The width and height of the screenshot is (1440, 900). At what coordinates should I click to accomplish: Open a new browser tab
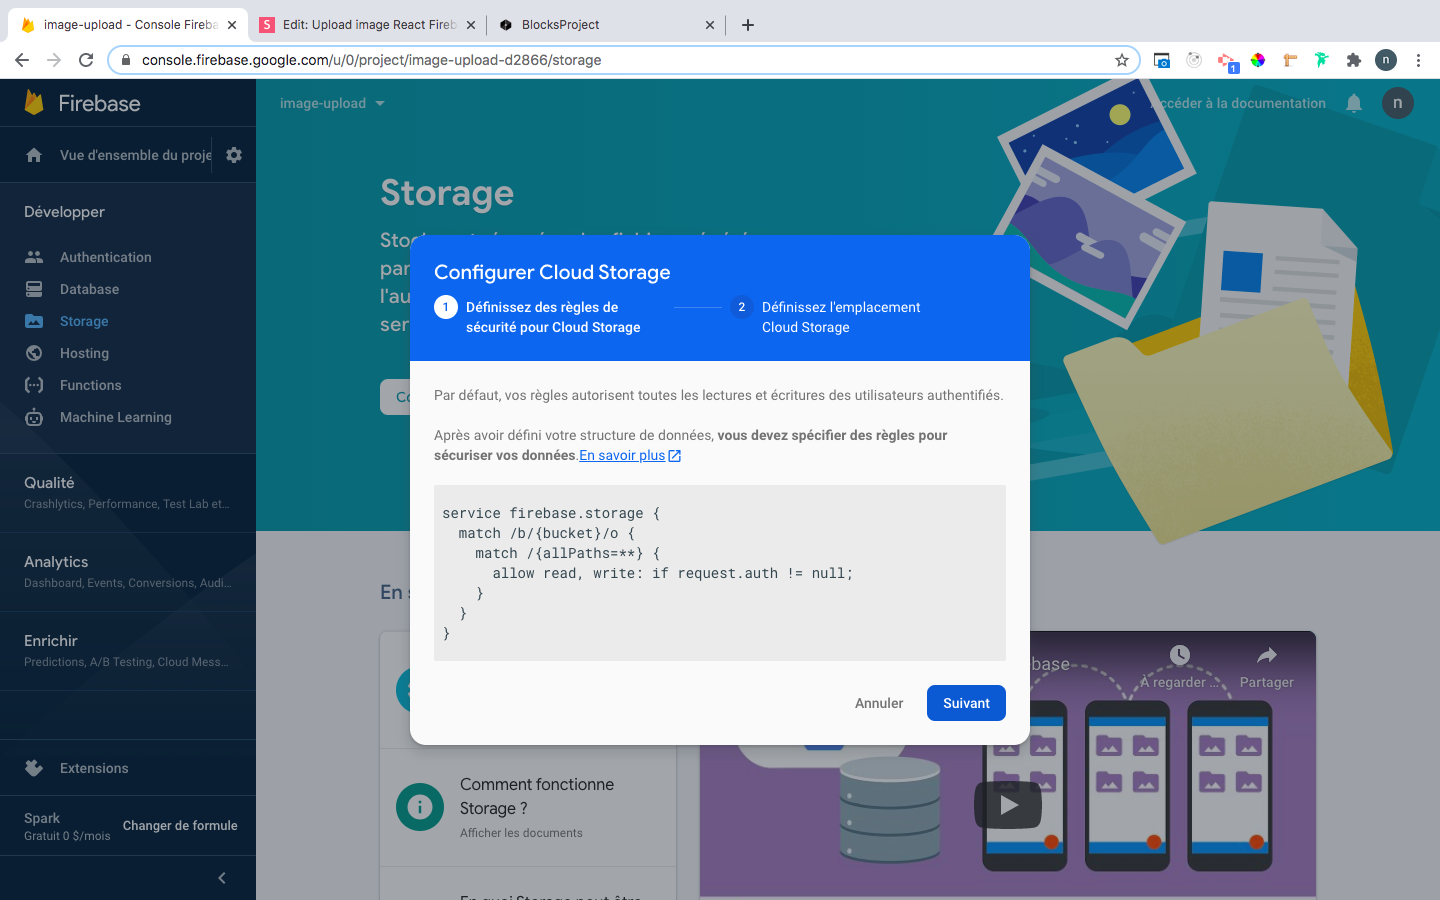pos(748,25)
